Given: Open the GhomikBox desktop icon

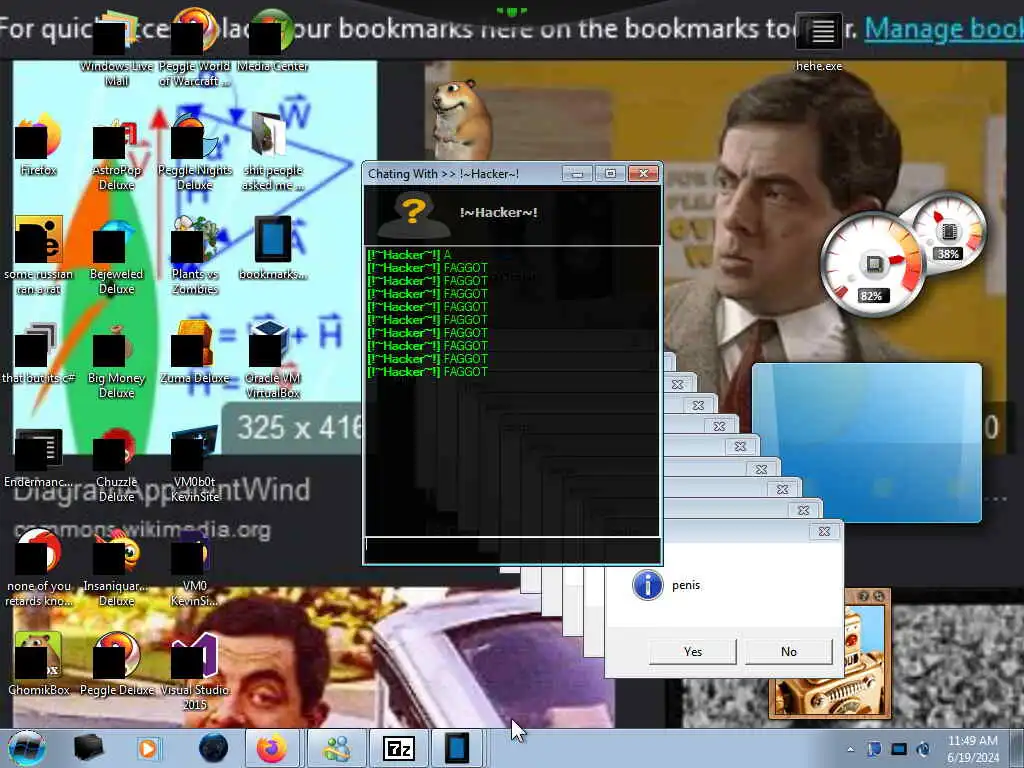Looking at the screenshot, I should point(39,664).
